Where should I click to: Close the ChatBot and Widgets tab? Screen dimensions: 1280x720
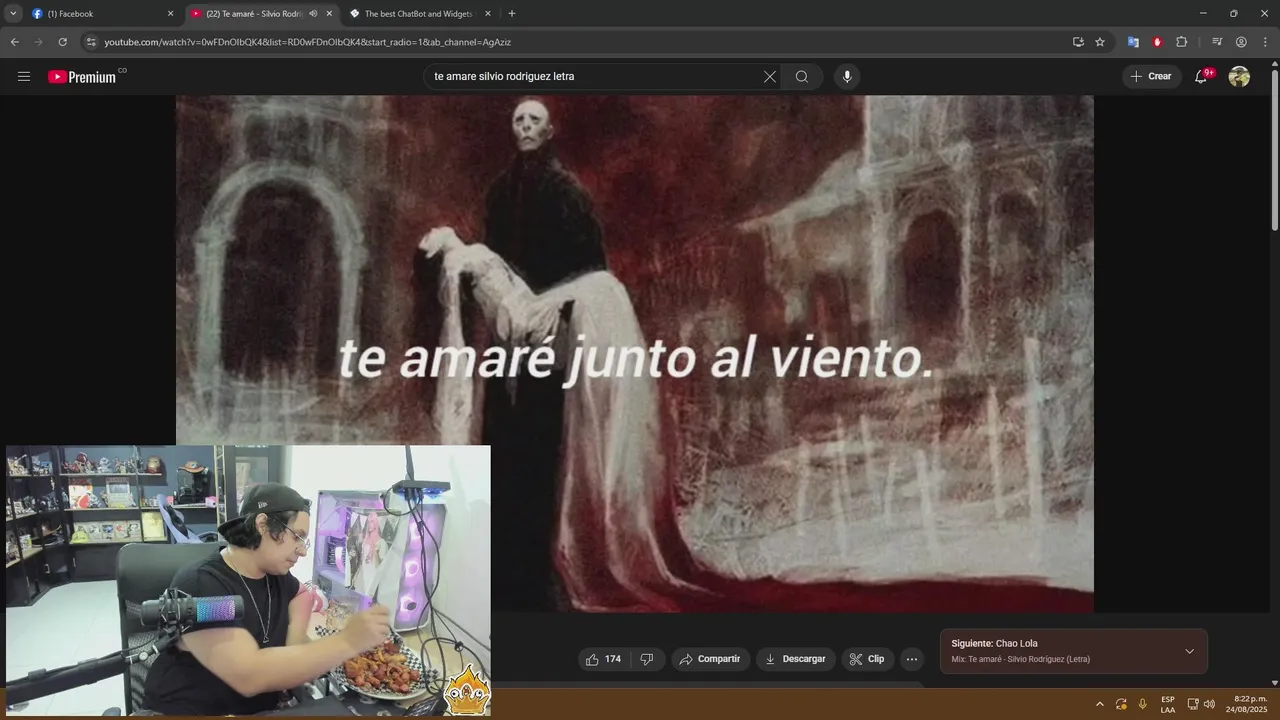(488, 14)
